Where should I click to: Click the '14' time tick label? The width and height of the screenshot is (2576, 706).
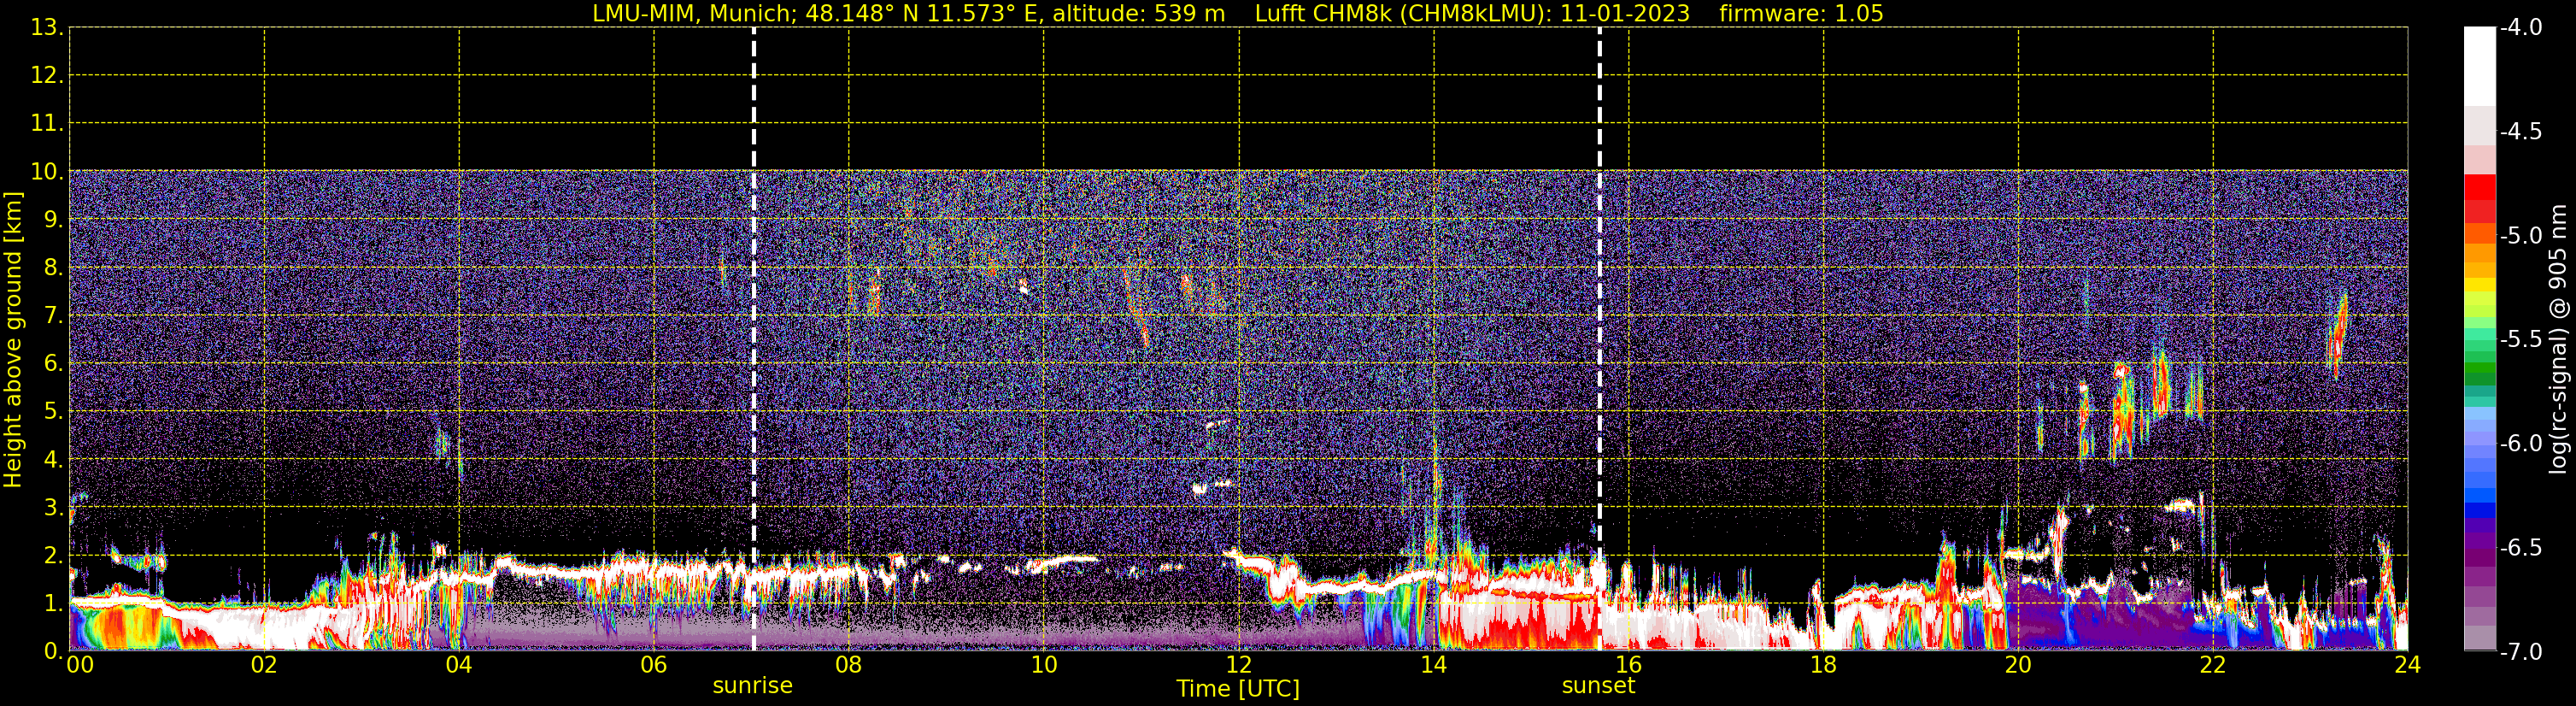tap(1434, 665)
